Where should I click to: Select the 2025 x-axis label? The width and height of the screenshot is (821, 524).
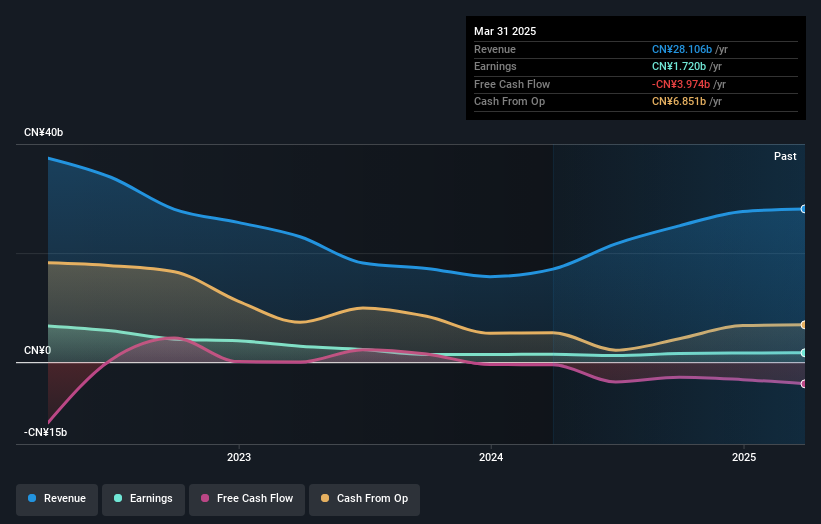[x=744, y=457]
